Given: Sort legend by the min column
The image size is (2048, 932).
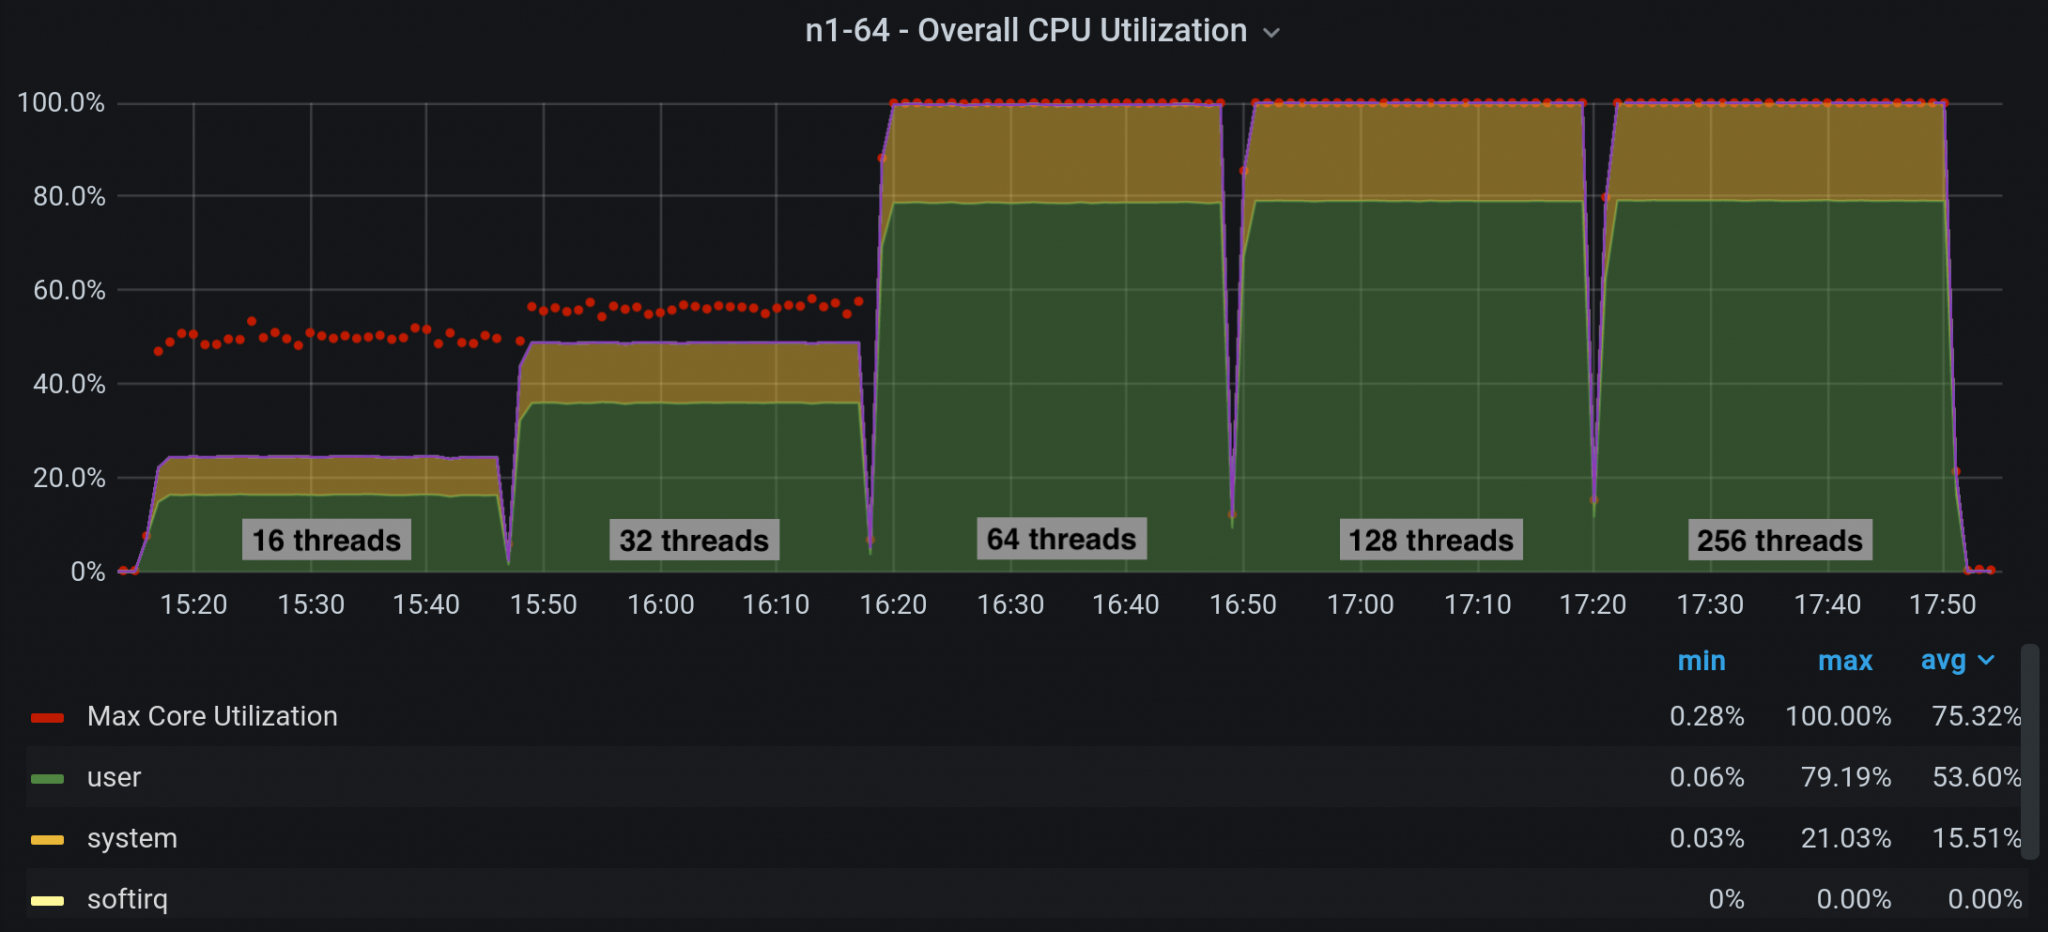Looking at the screenshot, I should pyautogui.click(x=1703, y=660).
